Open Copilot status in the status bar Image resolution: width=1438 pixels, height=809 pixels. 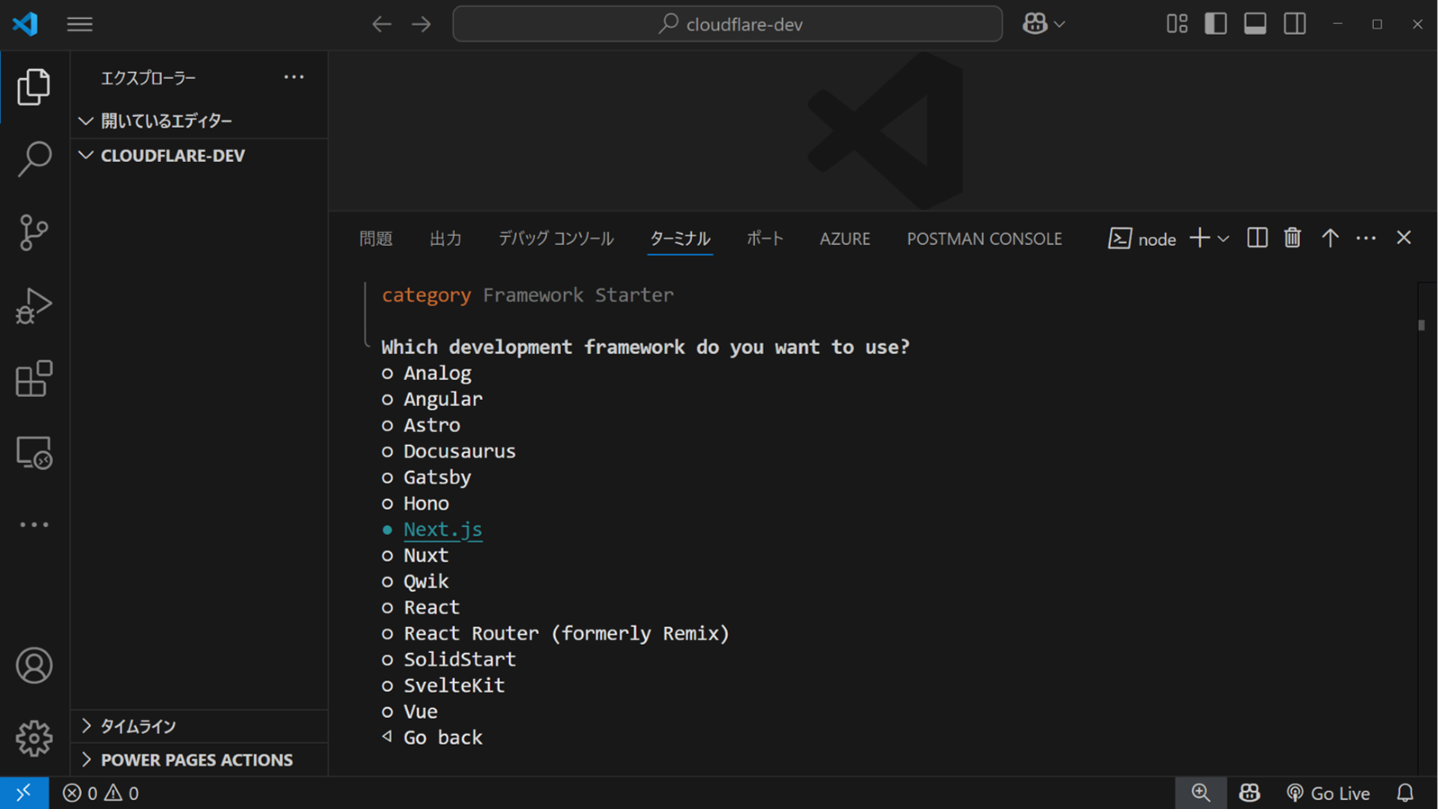pos(1250,793)
